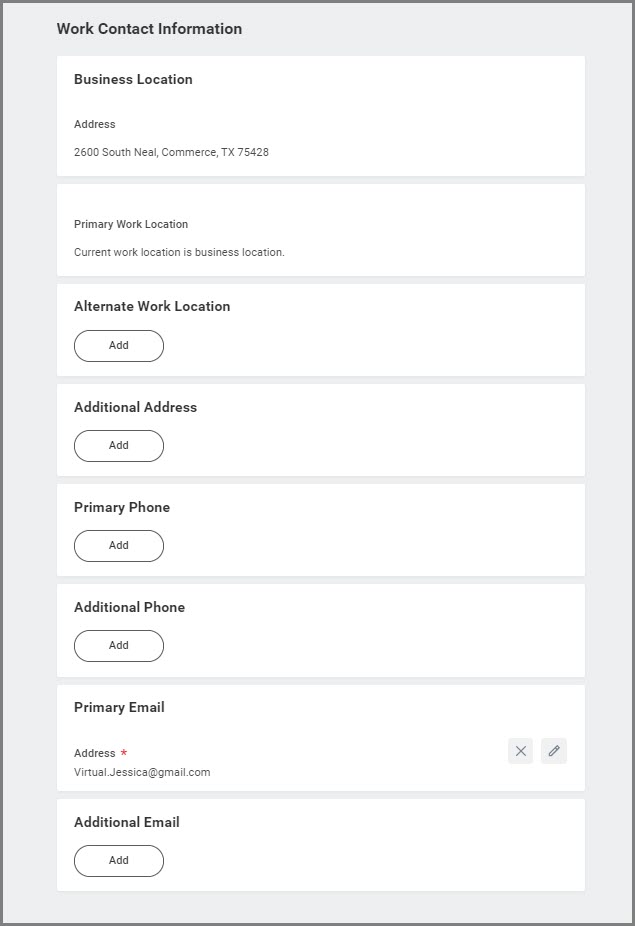
Task: Click the Work Contact Information page title
Action: [x=149, y=29]
